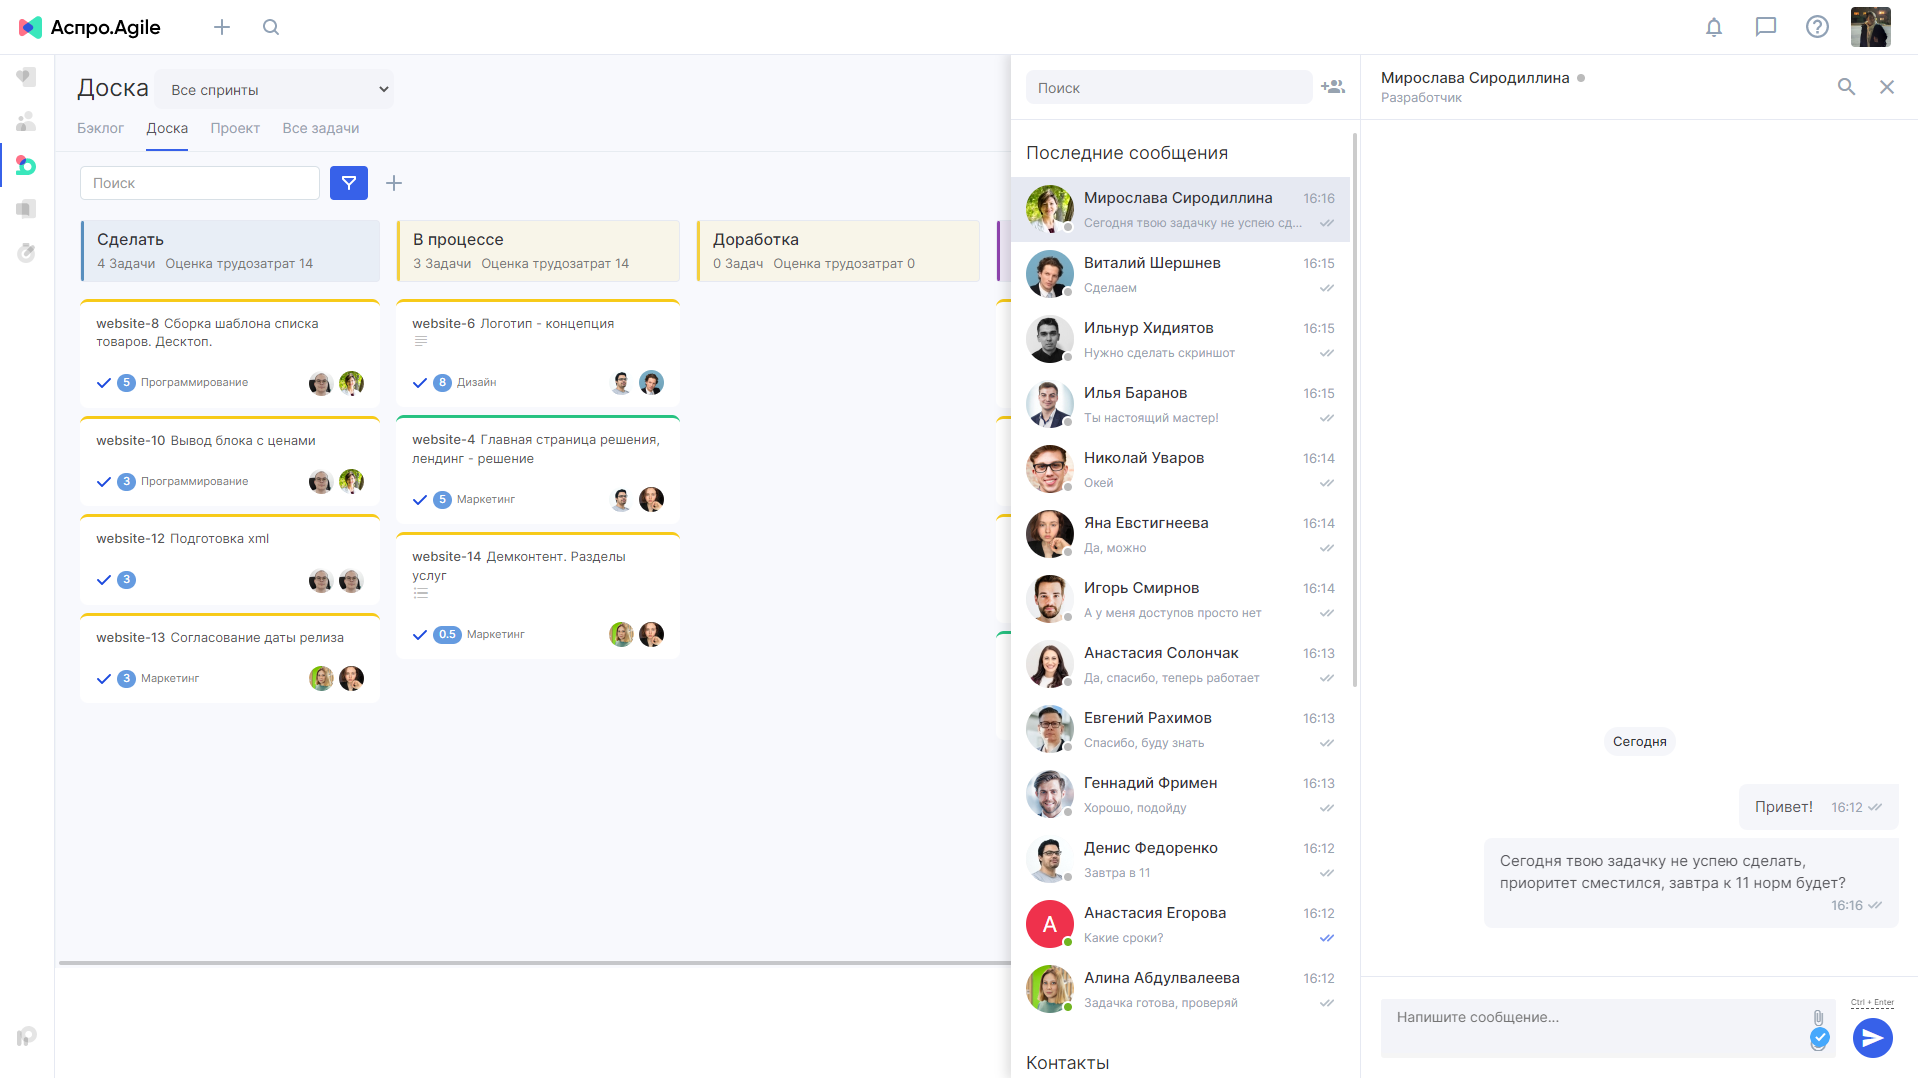The image size is (1918, 1078).
Task: Toggle checkmark on task website-6
Action: point(420,383)
